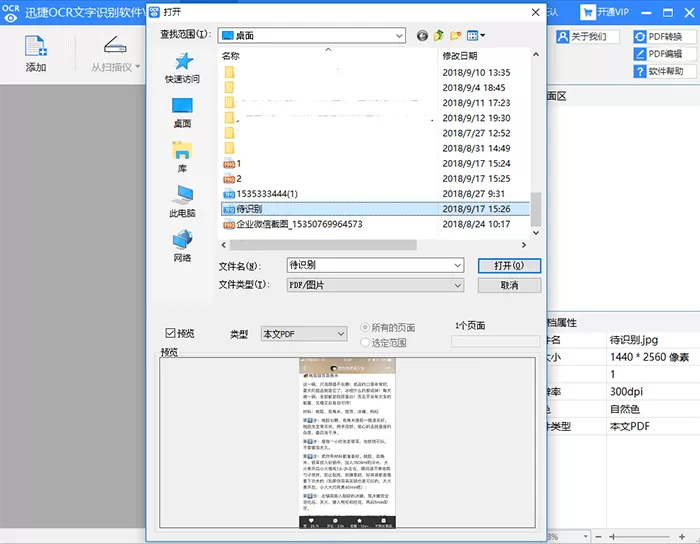Select 选定范围 radio button
This screenshot has height=544, width=700.
click(365, 343)
